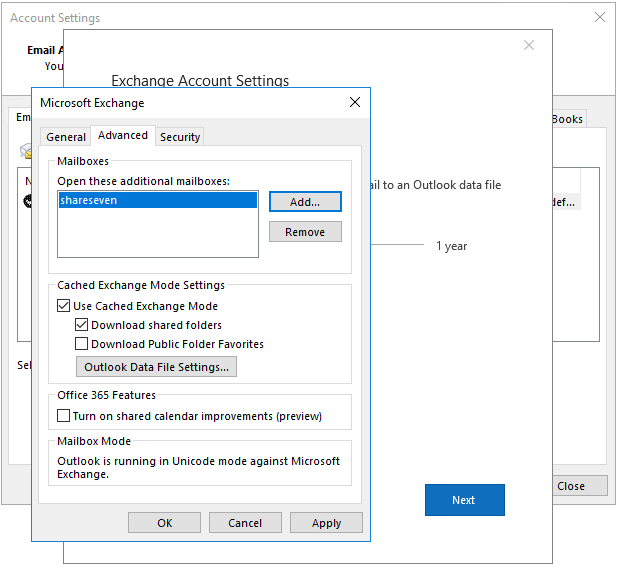The image size is (621, 580).
Task: Remove the selected mailbox
Action: point(305,232)
